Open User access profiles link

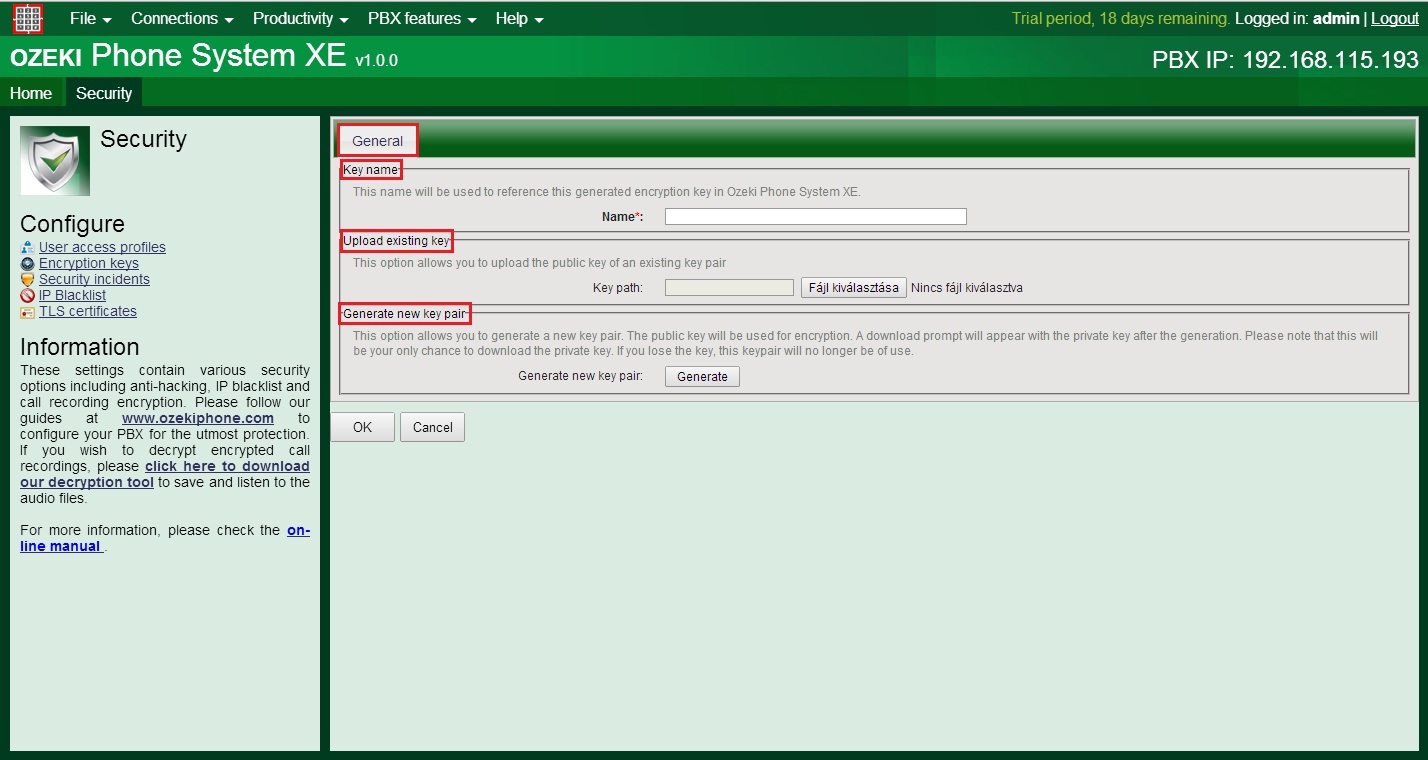coord(102,247)
